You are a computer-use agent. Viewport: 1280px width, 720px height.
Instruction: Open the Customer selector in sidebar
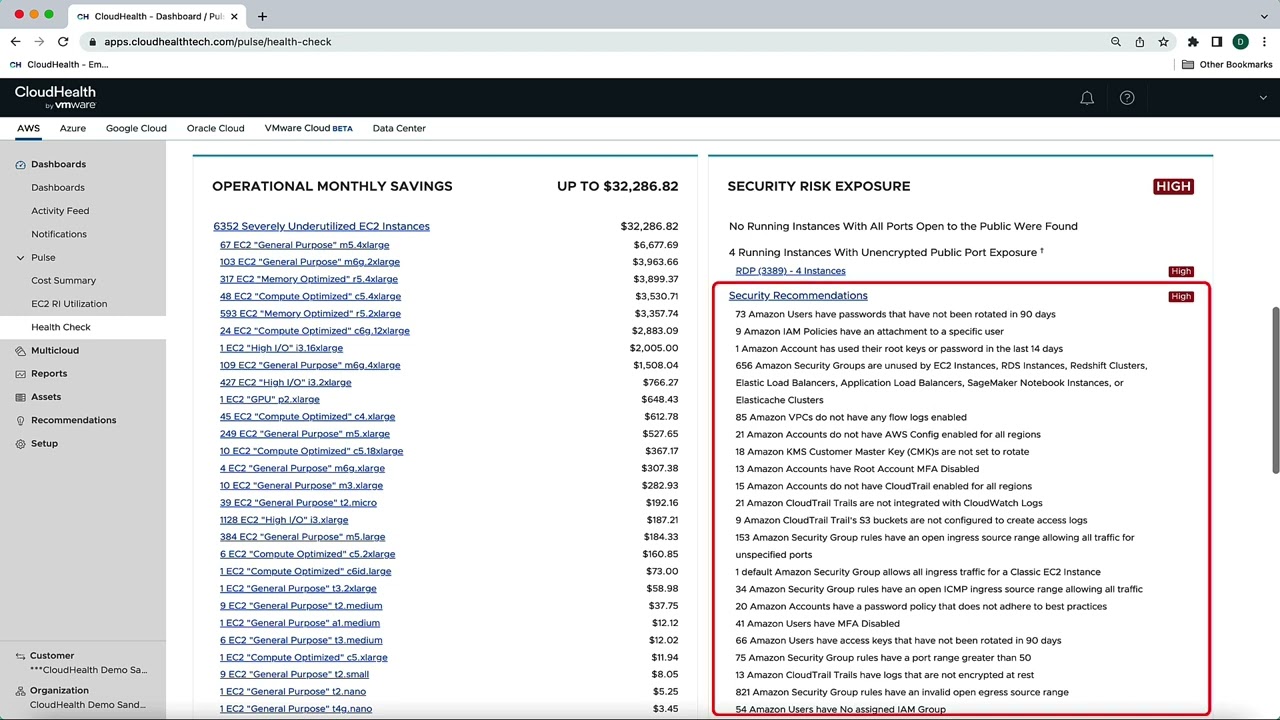pos(83,663)
